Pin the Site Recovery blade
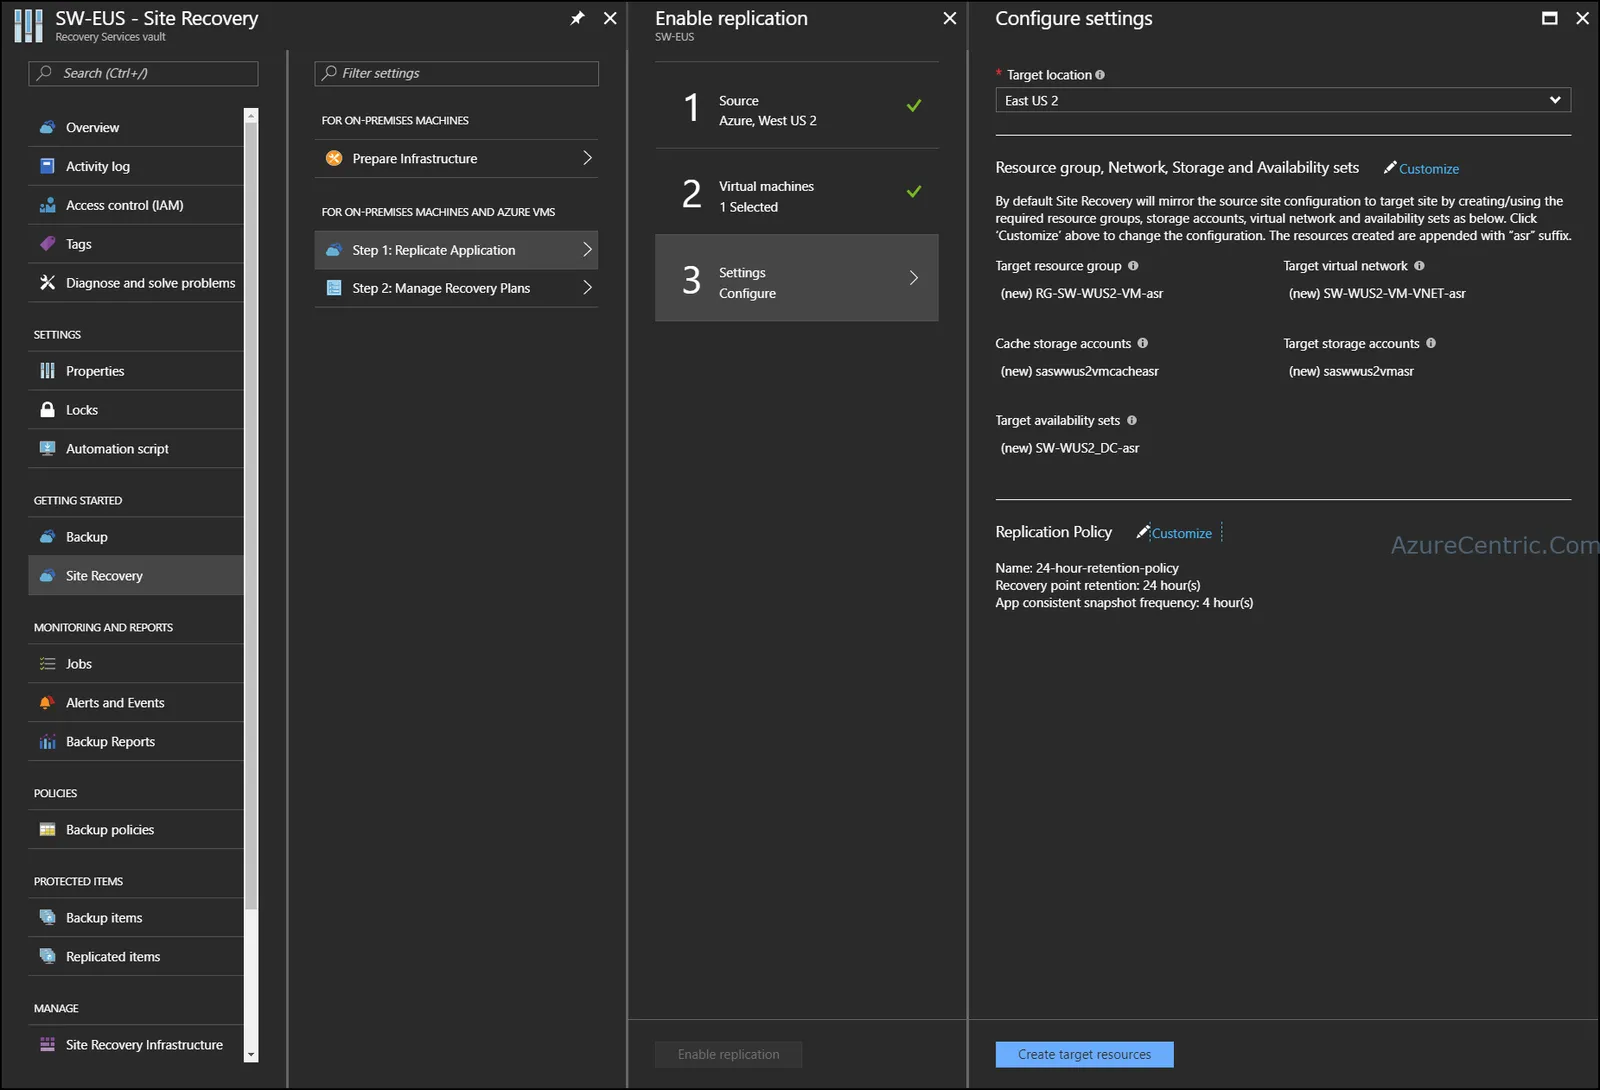Screen dimensions: 1600x1090 pos(577,18)
